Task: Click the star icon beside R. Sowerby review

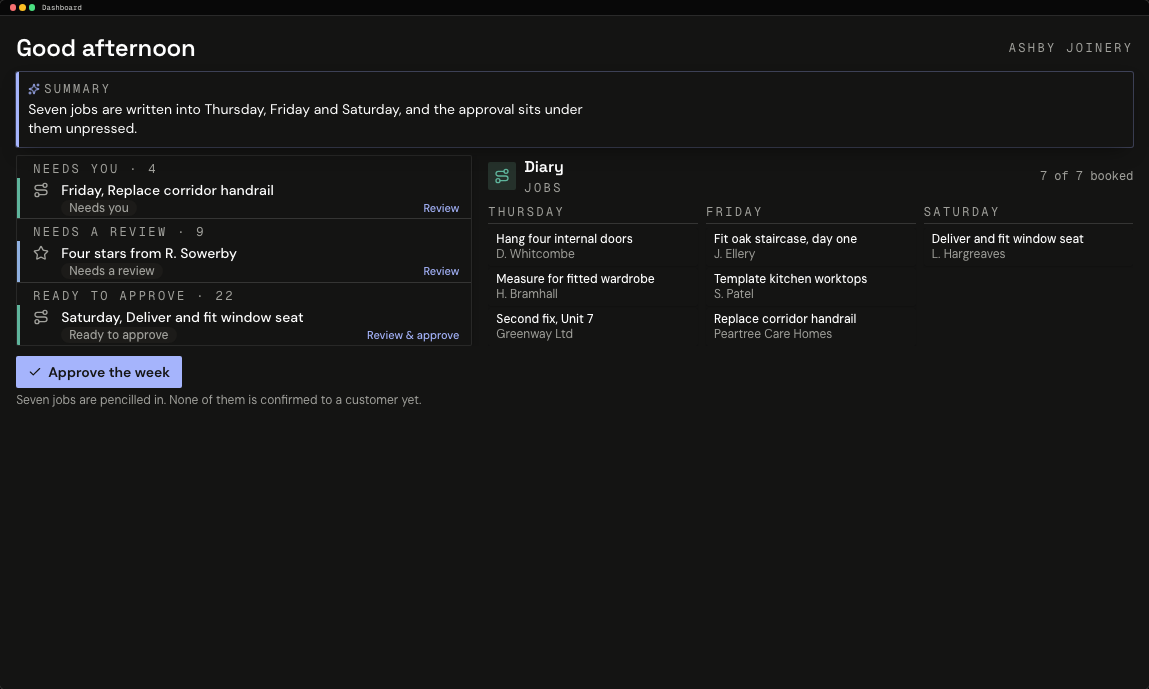Action: point(41,253)
